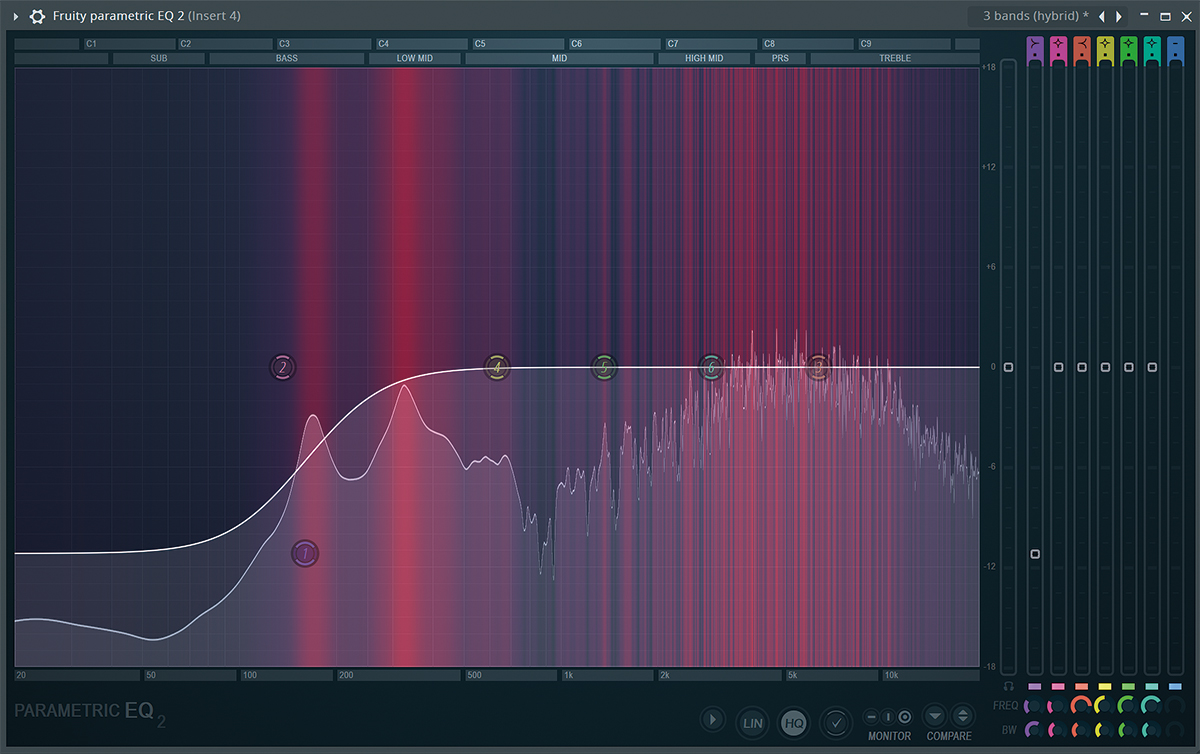Click the main level slider handle at 0

[1009, 368]
